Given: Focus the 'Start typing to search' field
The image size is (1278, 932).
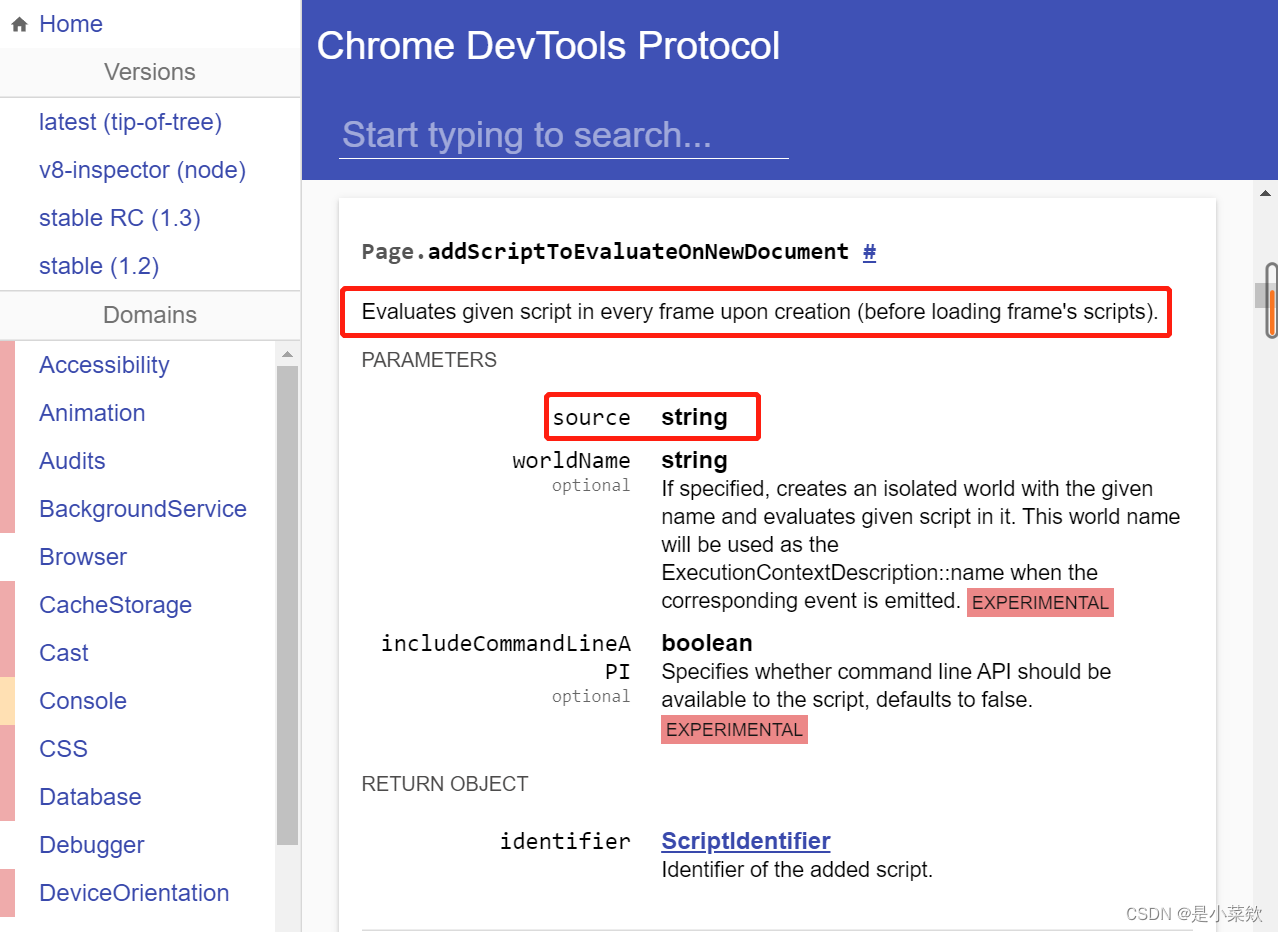Looking at the screenshot, I should [x=563, y=135].
